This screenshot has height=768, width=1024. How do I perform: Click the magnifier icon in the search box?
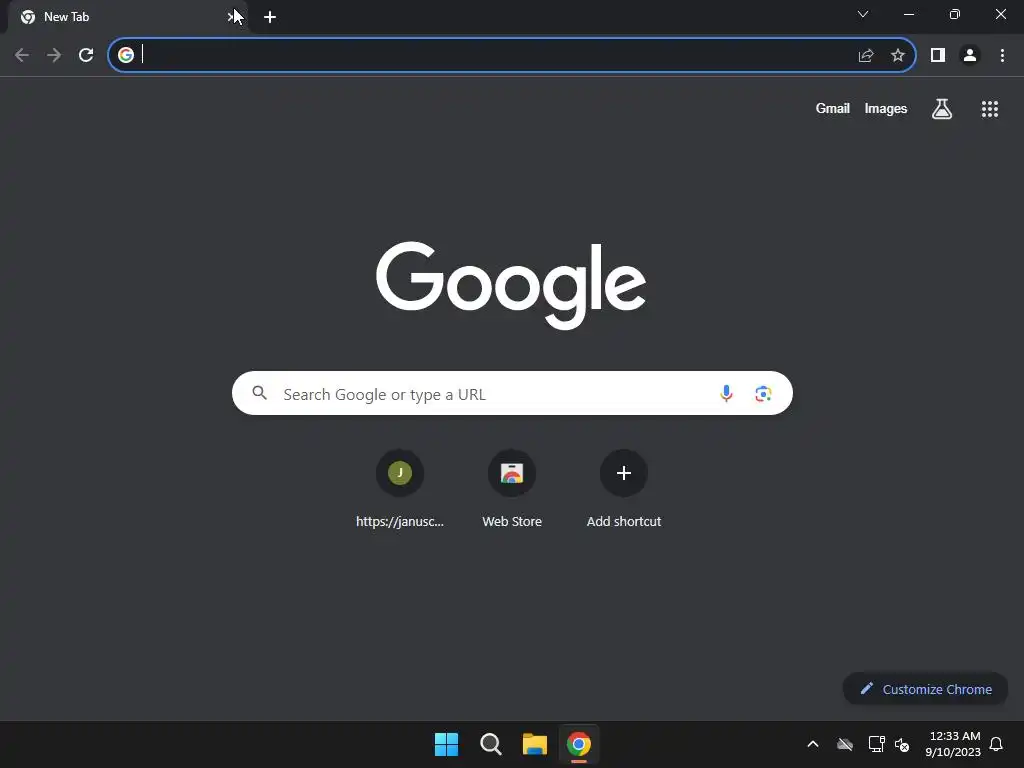(260, 393)
